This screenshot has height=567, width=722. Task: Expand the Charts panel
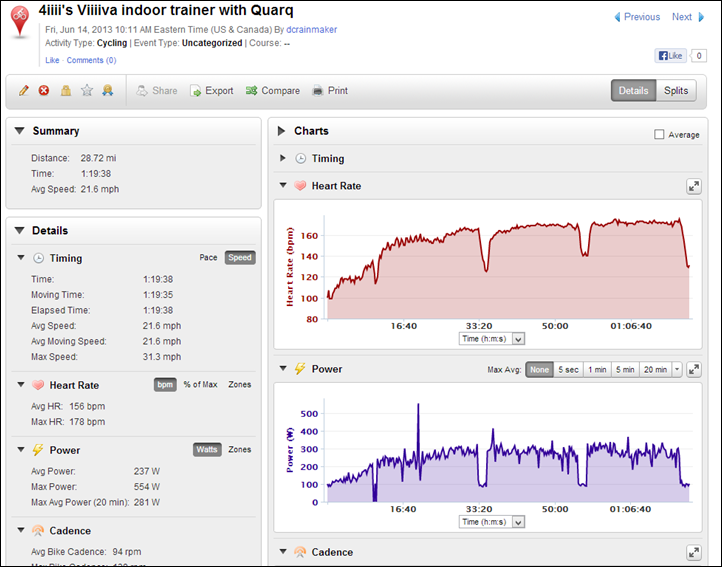pos(281,131)
